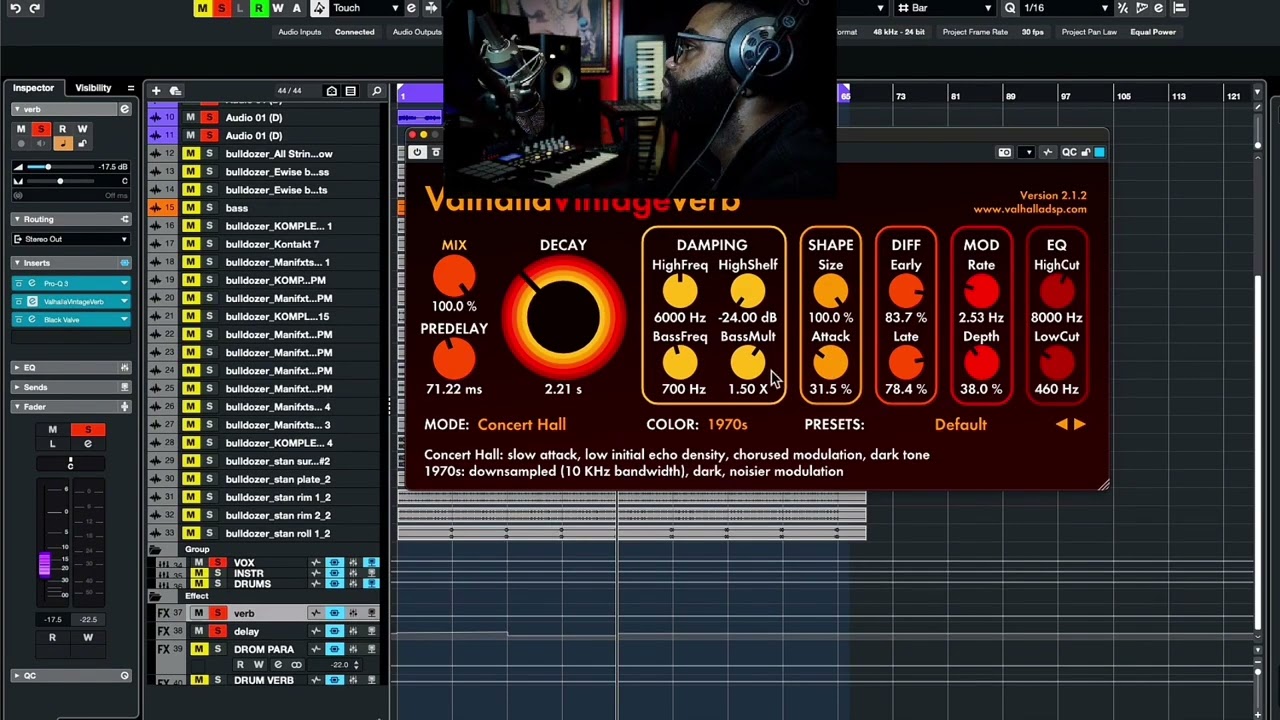Open the quantize panel e icon
The width and height of the screenshot is (1280, 720).
click(x=1159, y=8)
